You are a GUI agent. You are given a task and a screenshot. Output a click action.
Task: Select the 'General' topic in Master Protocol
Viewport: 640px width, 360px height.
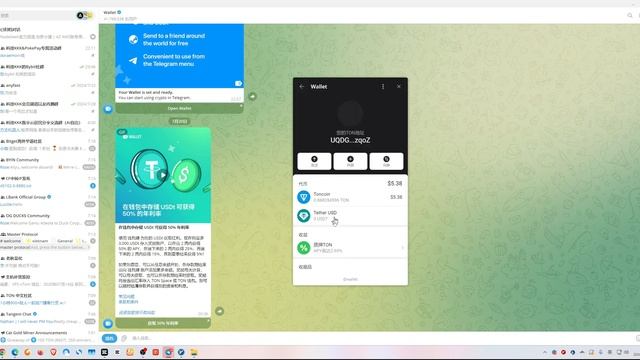click(x=65, y=241)
